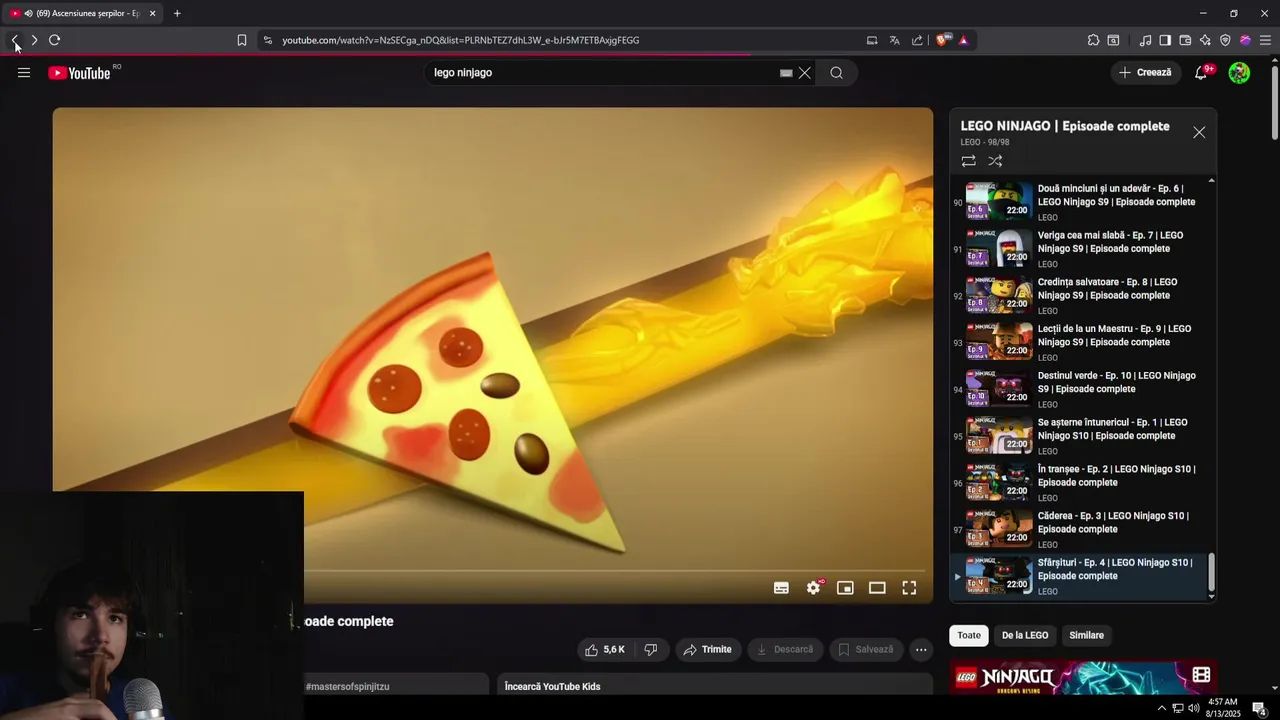Screen dimensions: 1280x720
Task: Share this page via address bar icon
Action: pyautogui.click(x=917, y=40)
